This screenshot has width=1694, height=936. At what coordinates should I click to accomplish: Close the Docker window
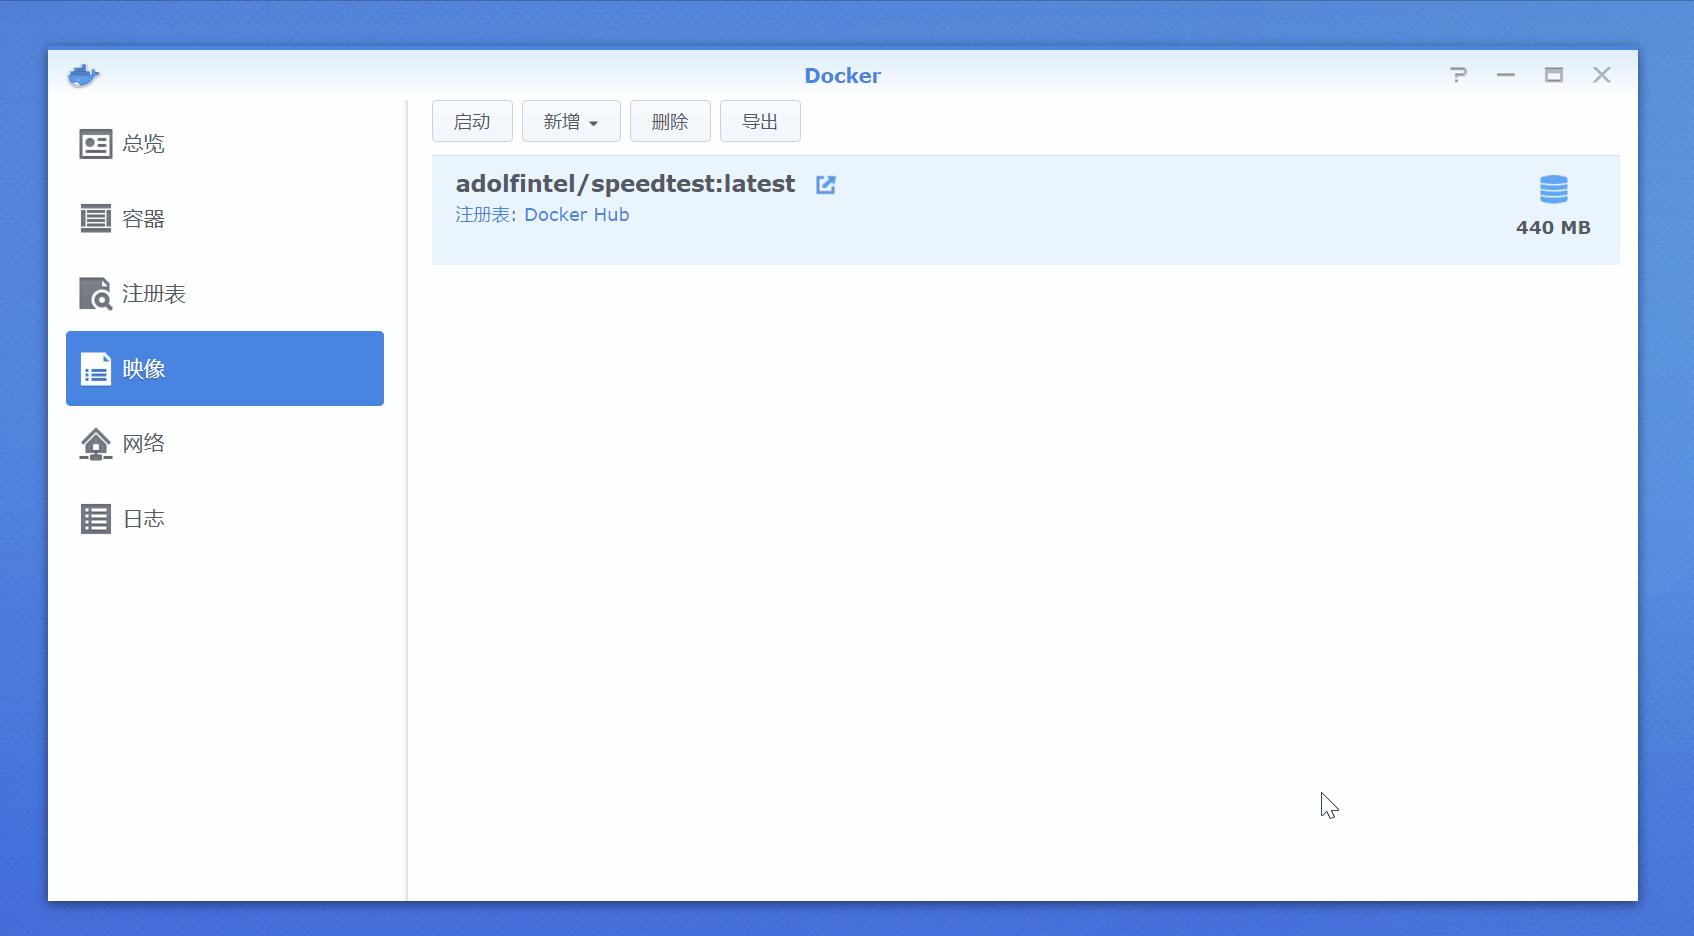tap(1602, 75)
